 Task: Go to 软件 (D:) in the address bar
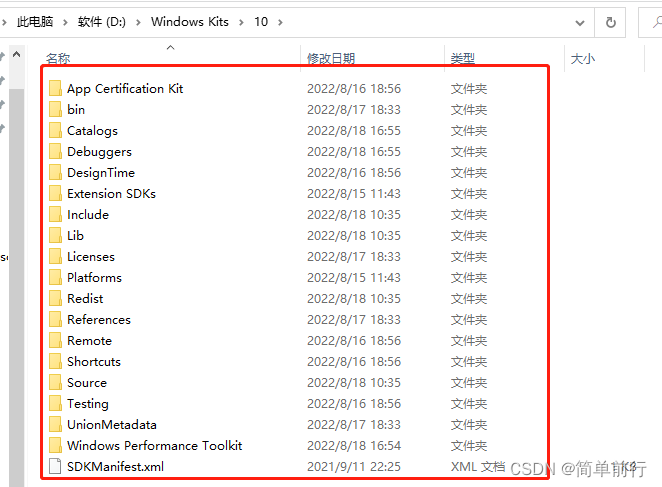click(x=102, y=22)
